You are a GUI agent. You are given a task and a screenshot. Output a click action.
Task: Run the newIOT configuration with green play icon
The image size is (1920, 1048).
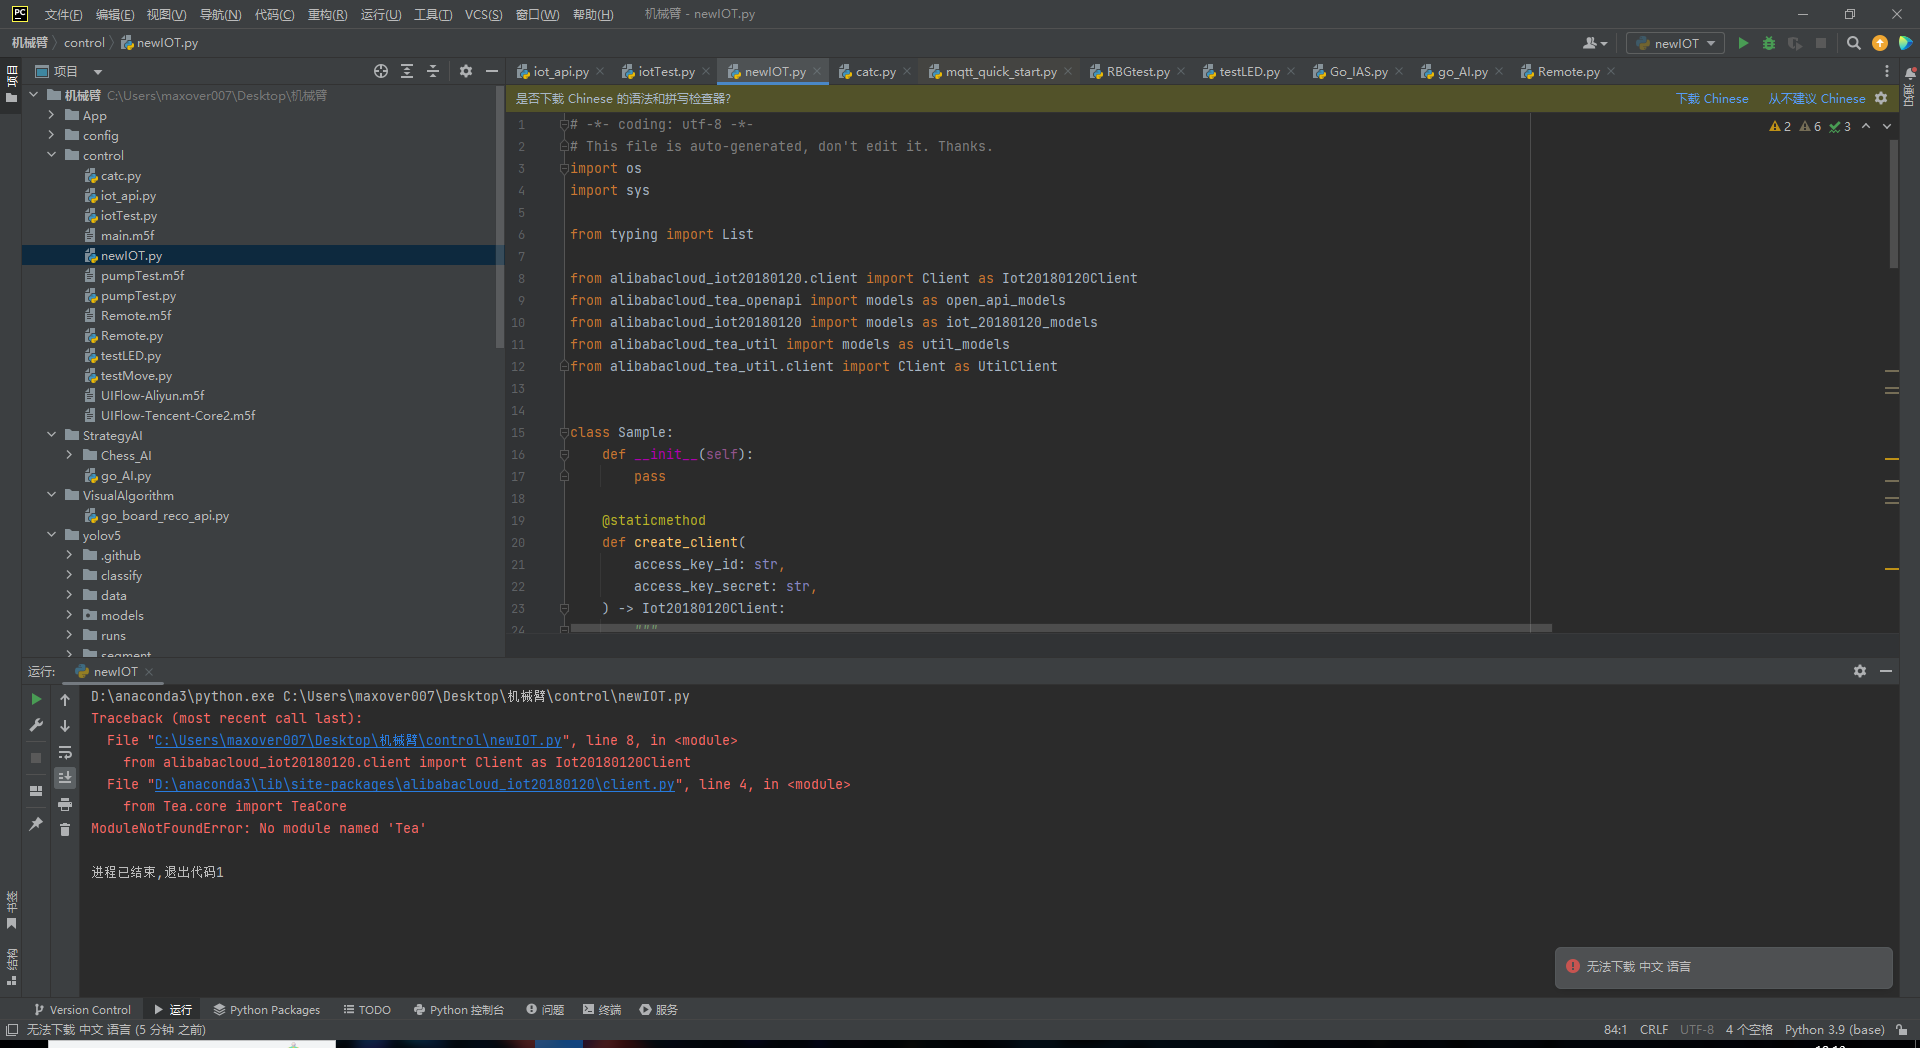pyautogui.click(x=1743, y=43)
